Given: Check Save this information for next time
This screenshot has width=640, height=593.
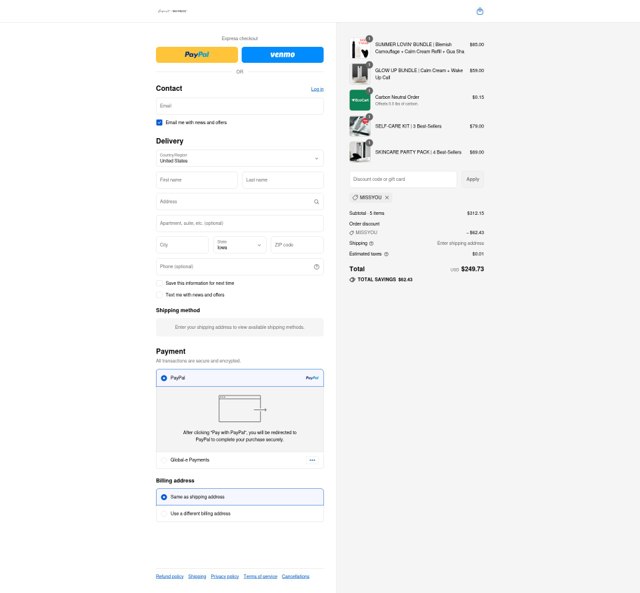Looking at the screenshot, I should click(x=159, y=283).
